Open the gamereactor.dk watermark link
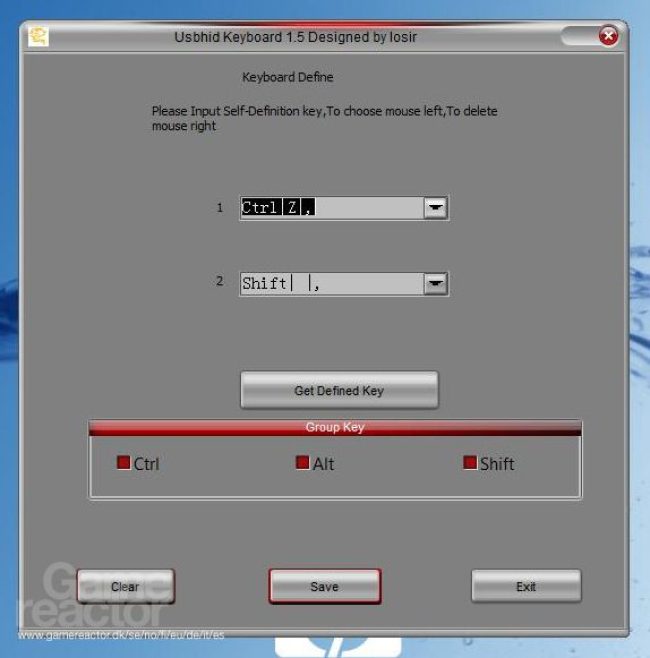 [121, 635]
